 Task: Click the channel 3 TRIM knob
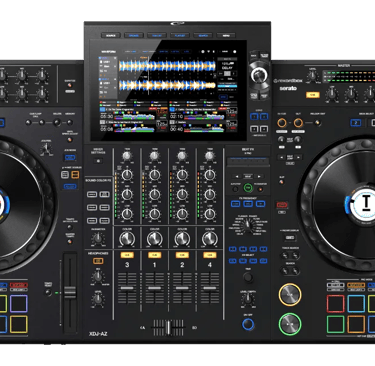[127, 156]
